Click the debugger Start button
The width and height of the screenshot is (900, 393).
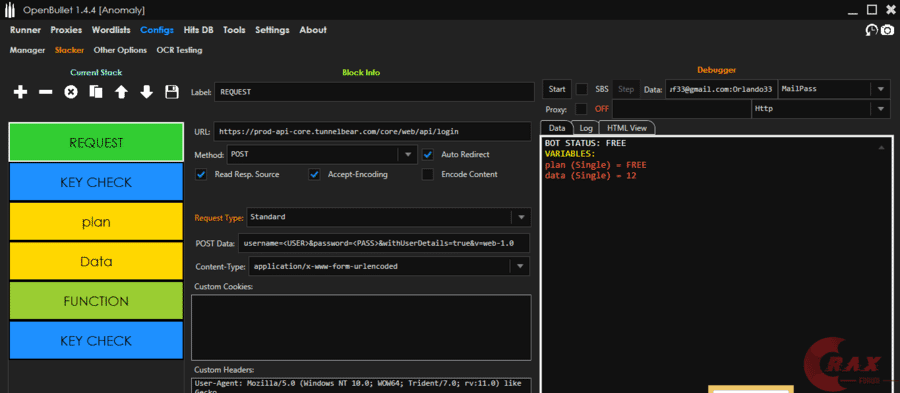click(557, 89)
